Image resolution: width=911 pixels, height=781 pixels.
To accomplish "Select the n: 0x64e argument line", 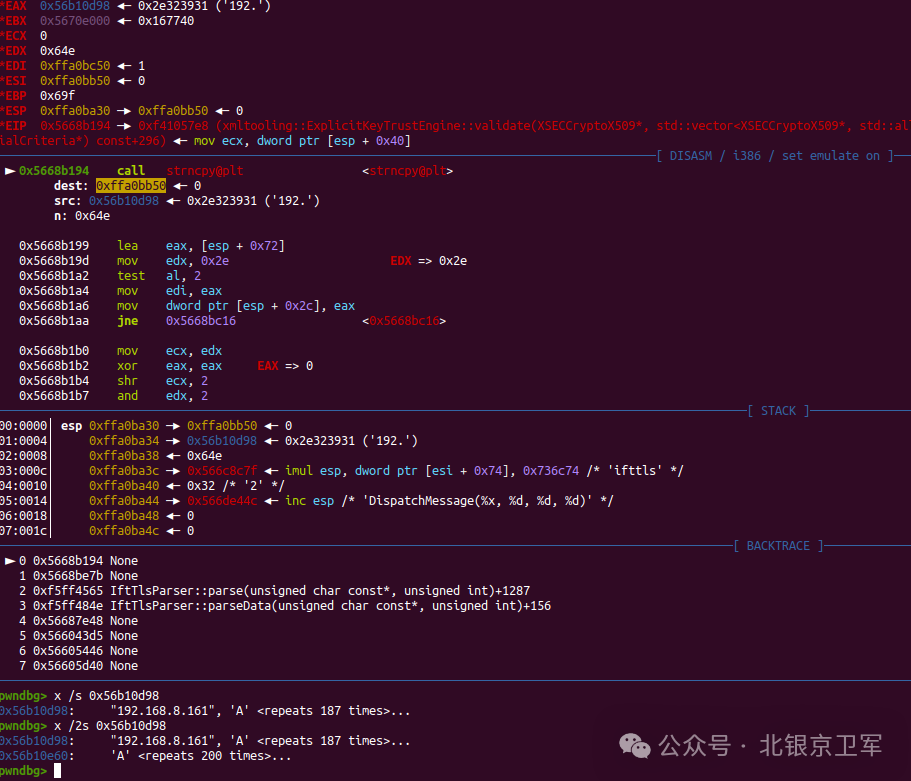I will coord(82,216).
